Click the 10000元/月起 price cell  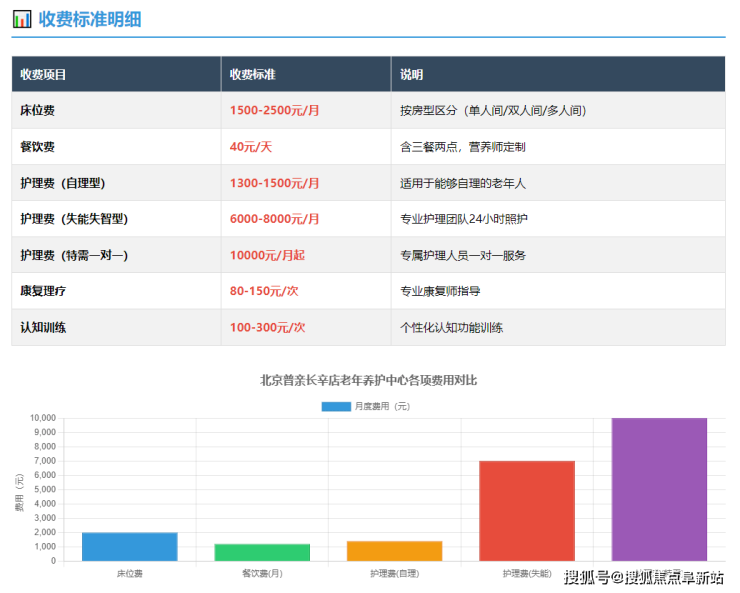coord(267,255)
